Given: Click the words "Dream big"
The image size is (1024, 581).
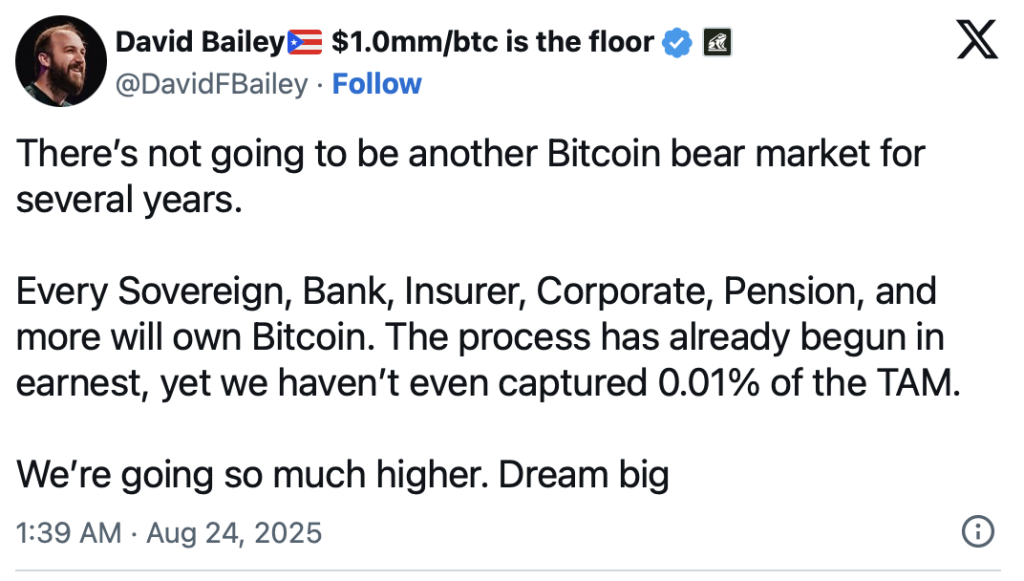Looking at the screenshot, I should click(x=584, y=475).
